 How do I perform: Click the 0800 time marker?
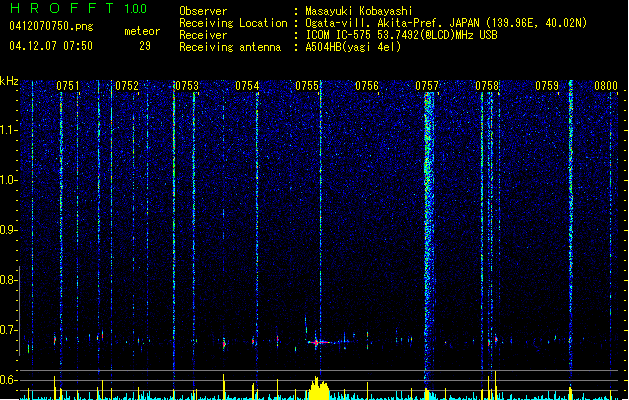tap(606, 86)
